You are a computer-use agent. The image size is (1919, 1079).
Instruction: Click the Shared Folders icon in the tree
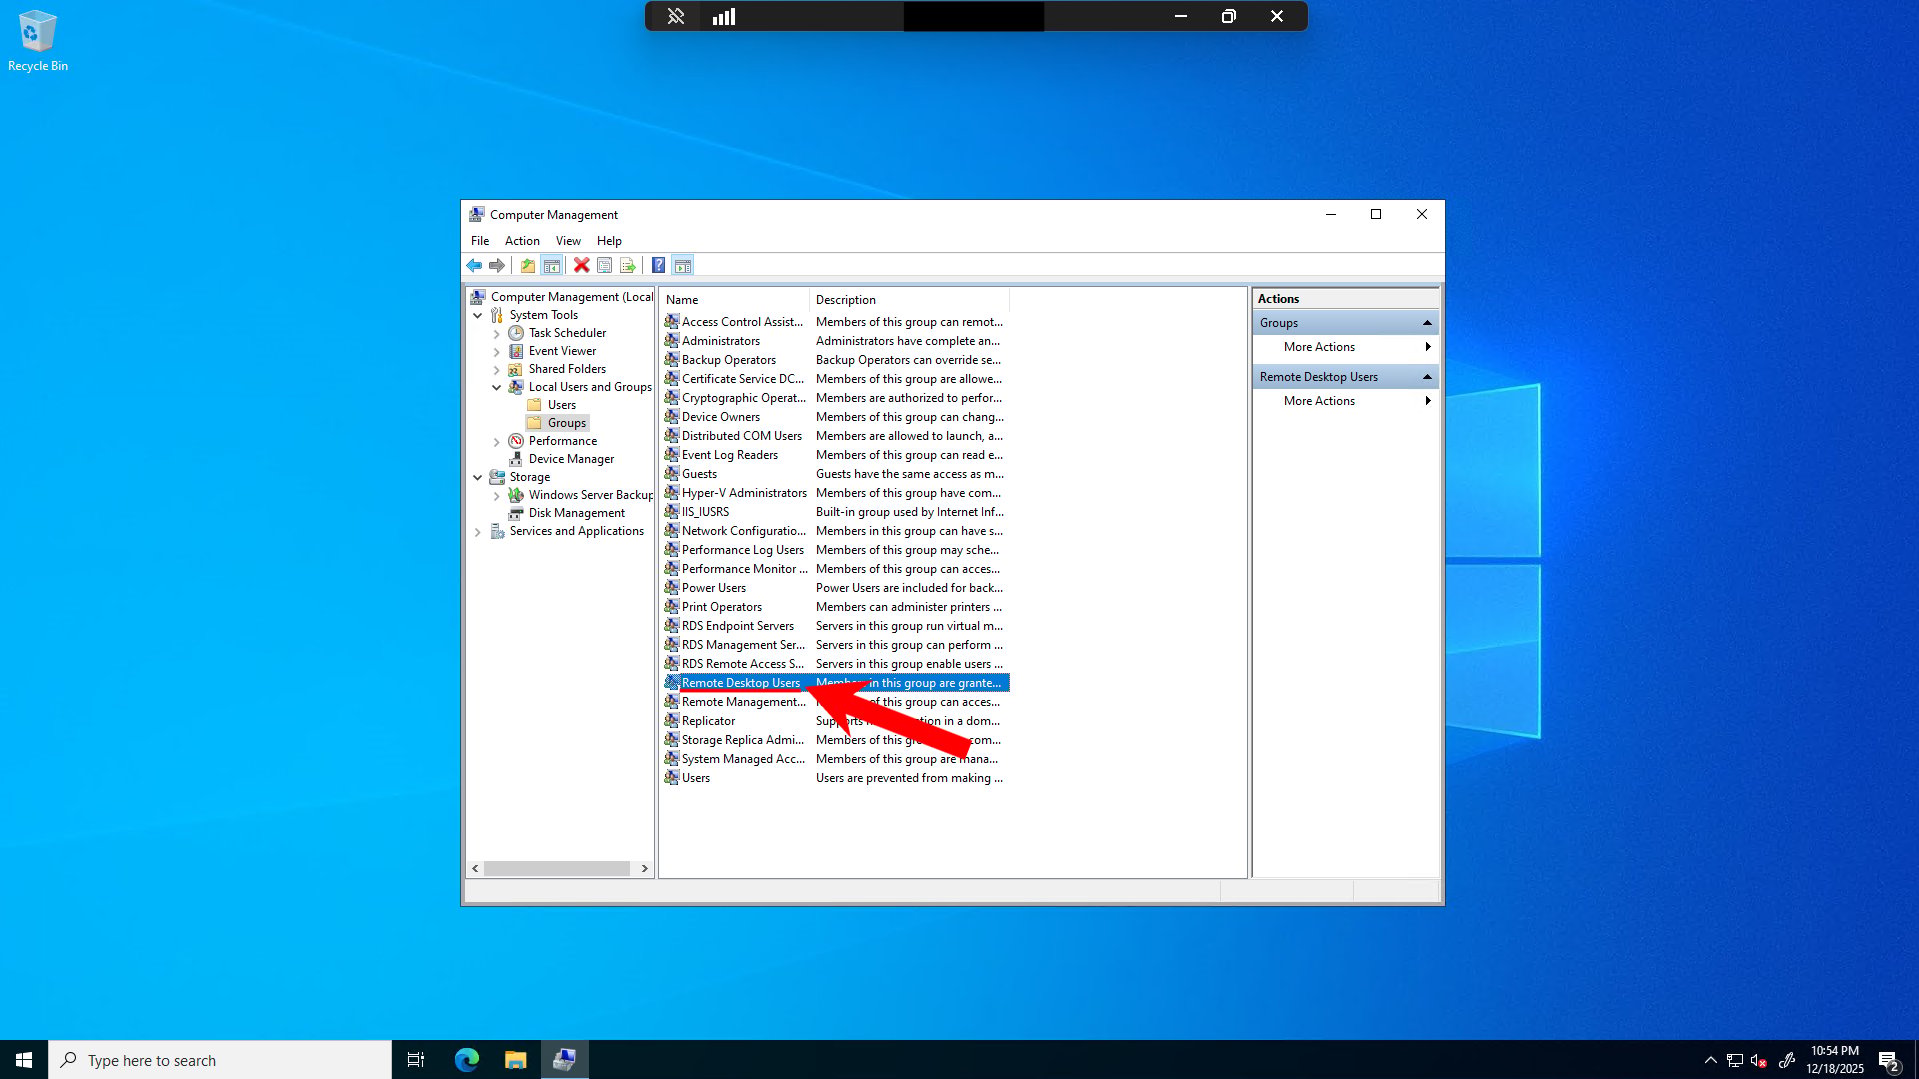coord(516,369)
